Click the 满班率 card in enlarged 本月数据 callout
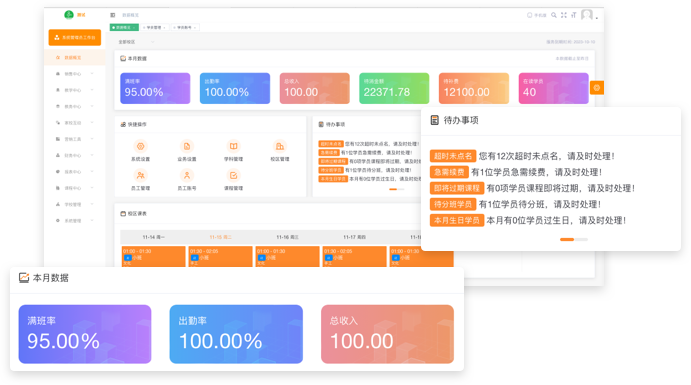The image size is (691, 385). (85, 334)
